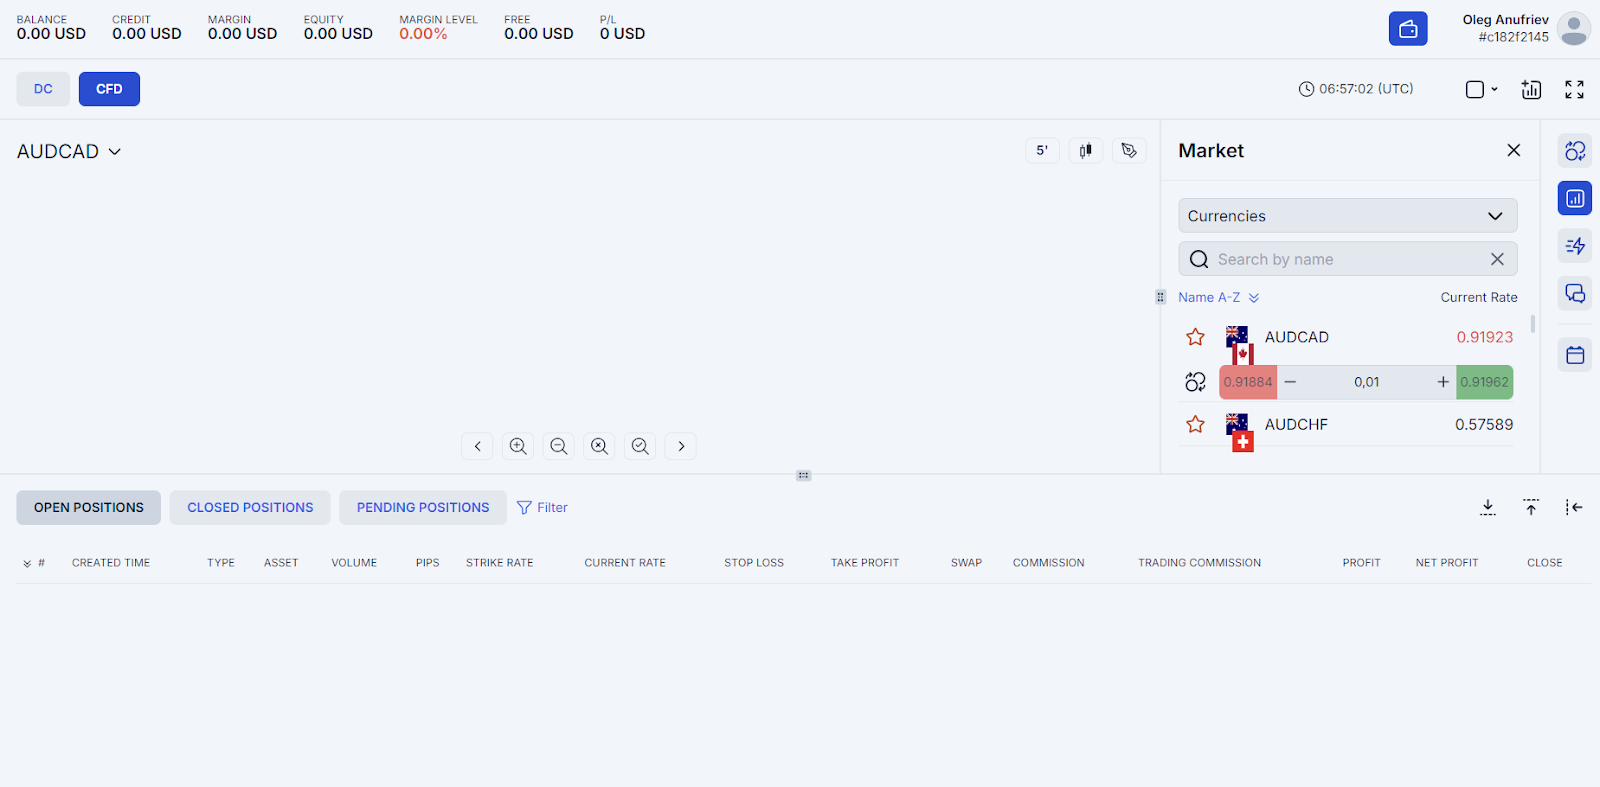
Task: Increase volume with plus button
Action: (1443, 382)
